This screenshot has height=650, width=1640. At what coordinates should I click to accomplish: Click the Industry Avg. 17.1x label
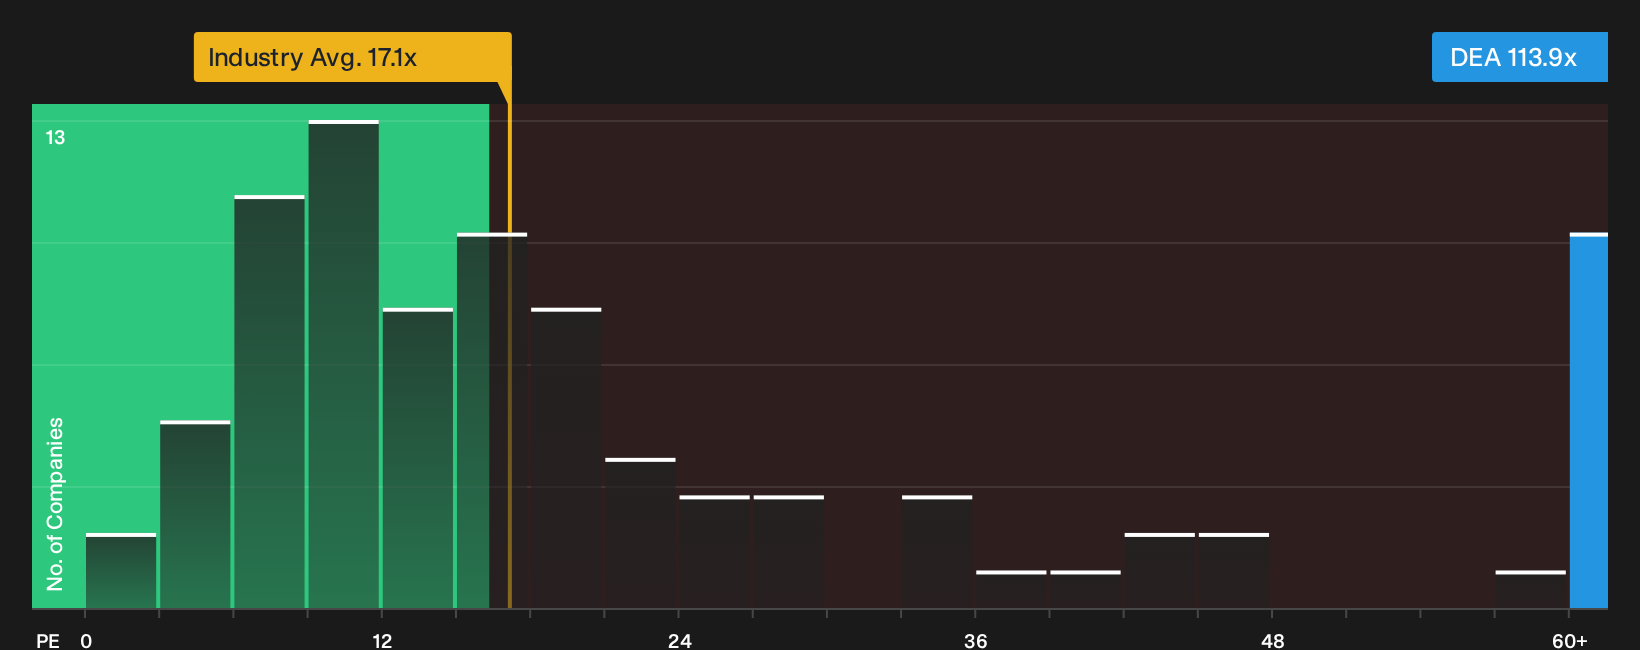coord(352,57)
